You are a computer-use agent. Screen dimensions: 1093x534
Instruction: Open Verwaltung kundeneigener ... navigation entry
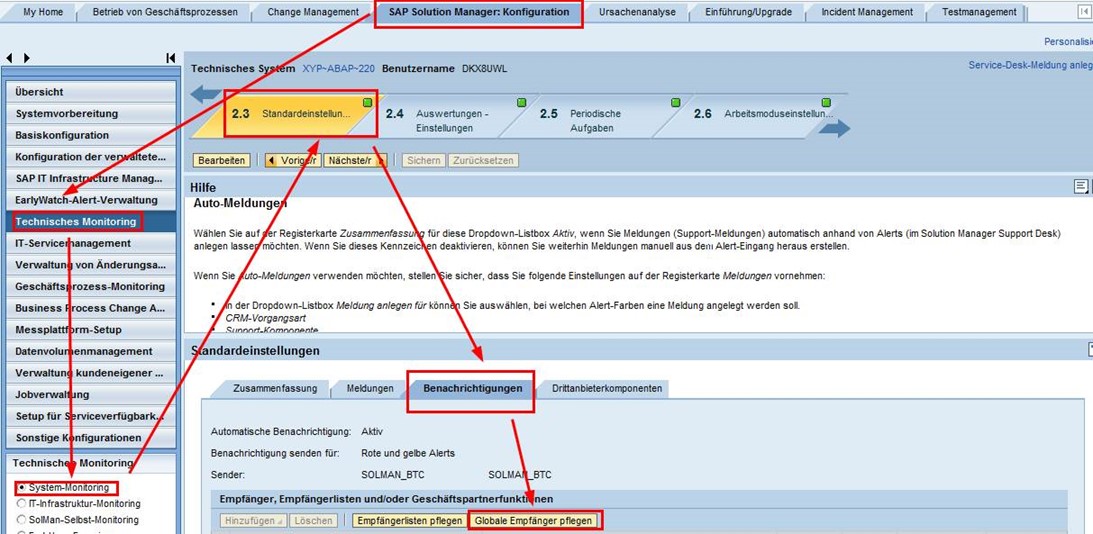[x=91, y=373]
